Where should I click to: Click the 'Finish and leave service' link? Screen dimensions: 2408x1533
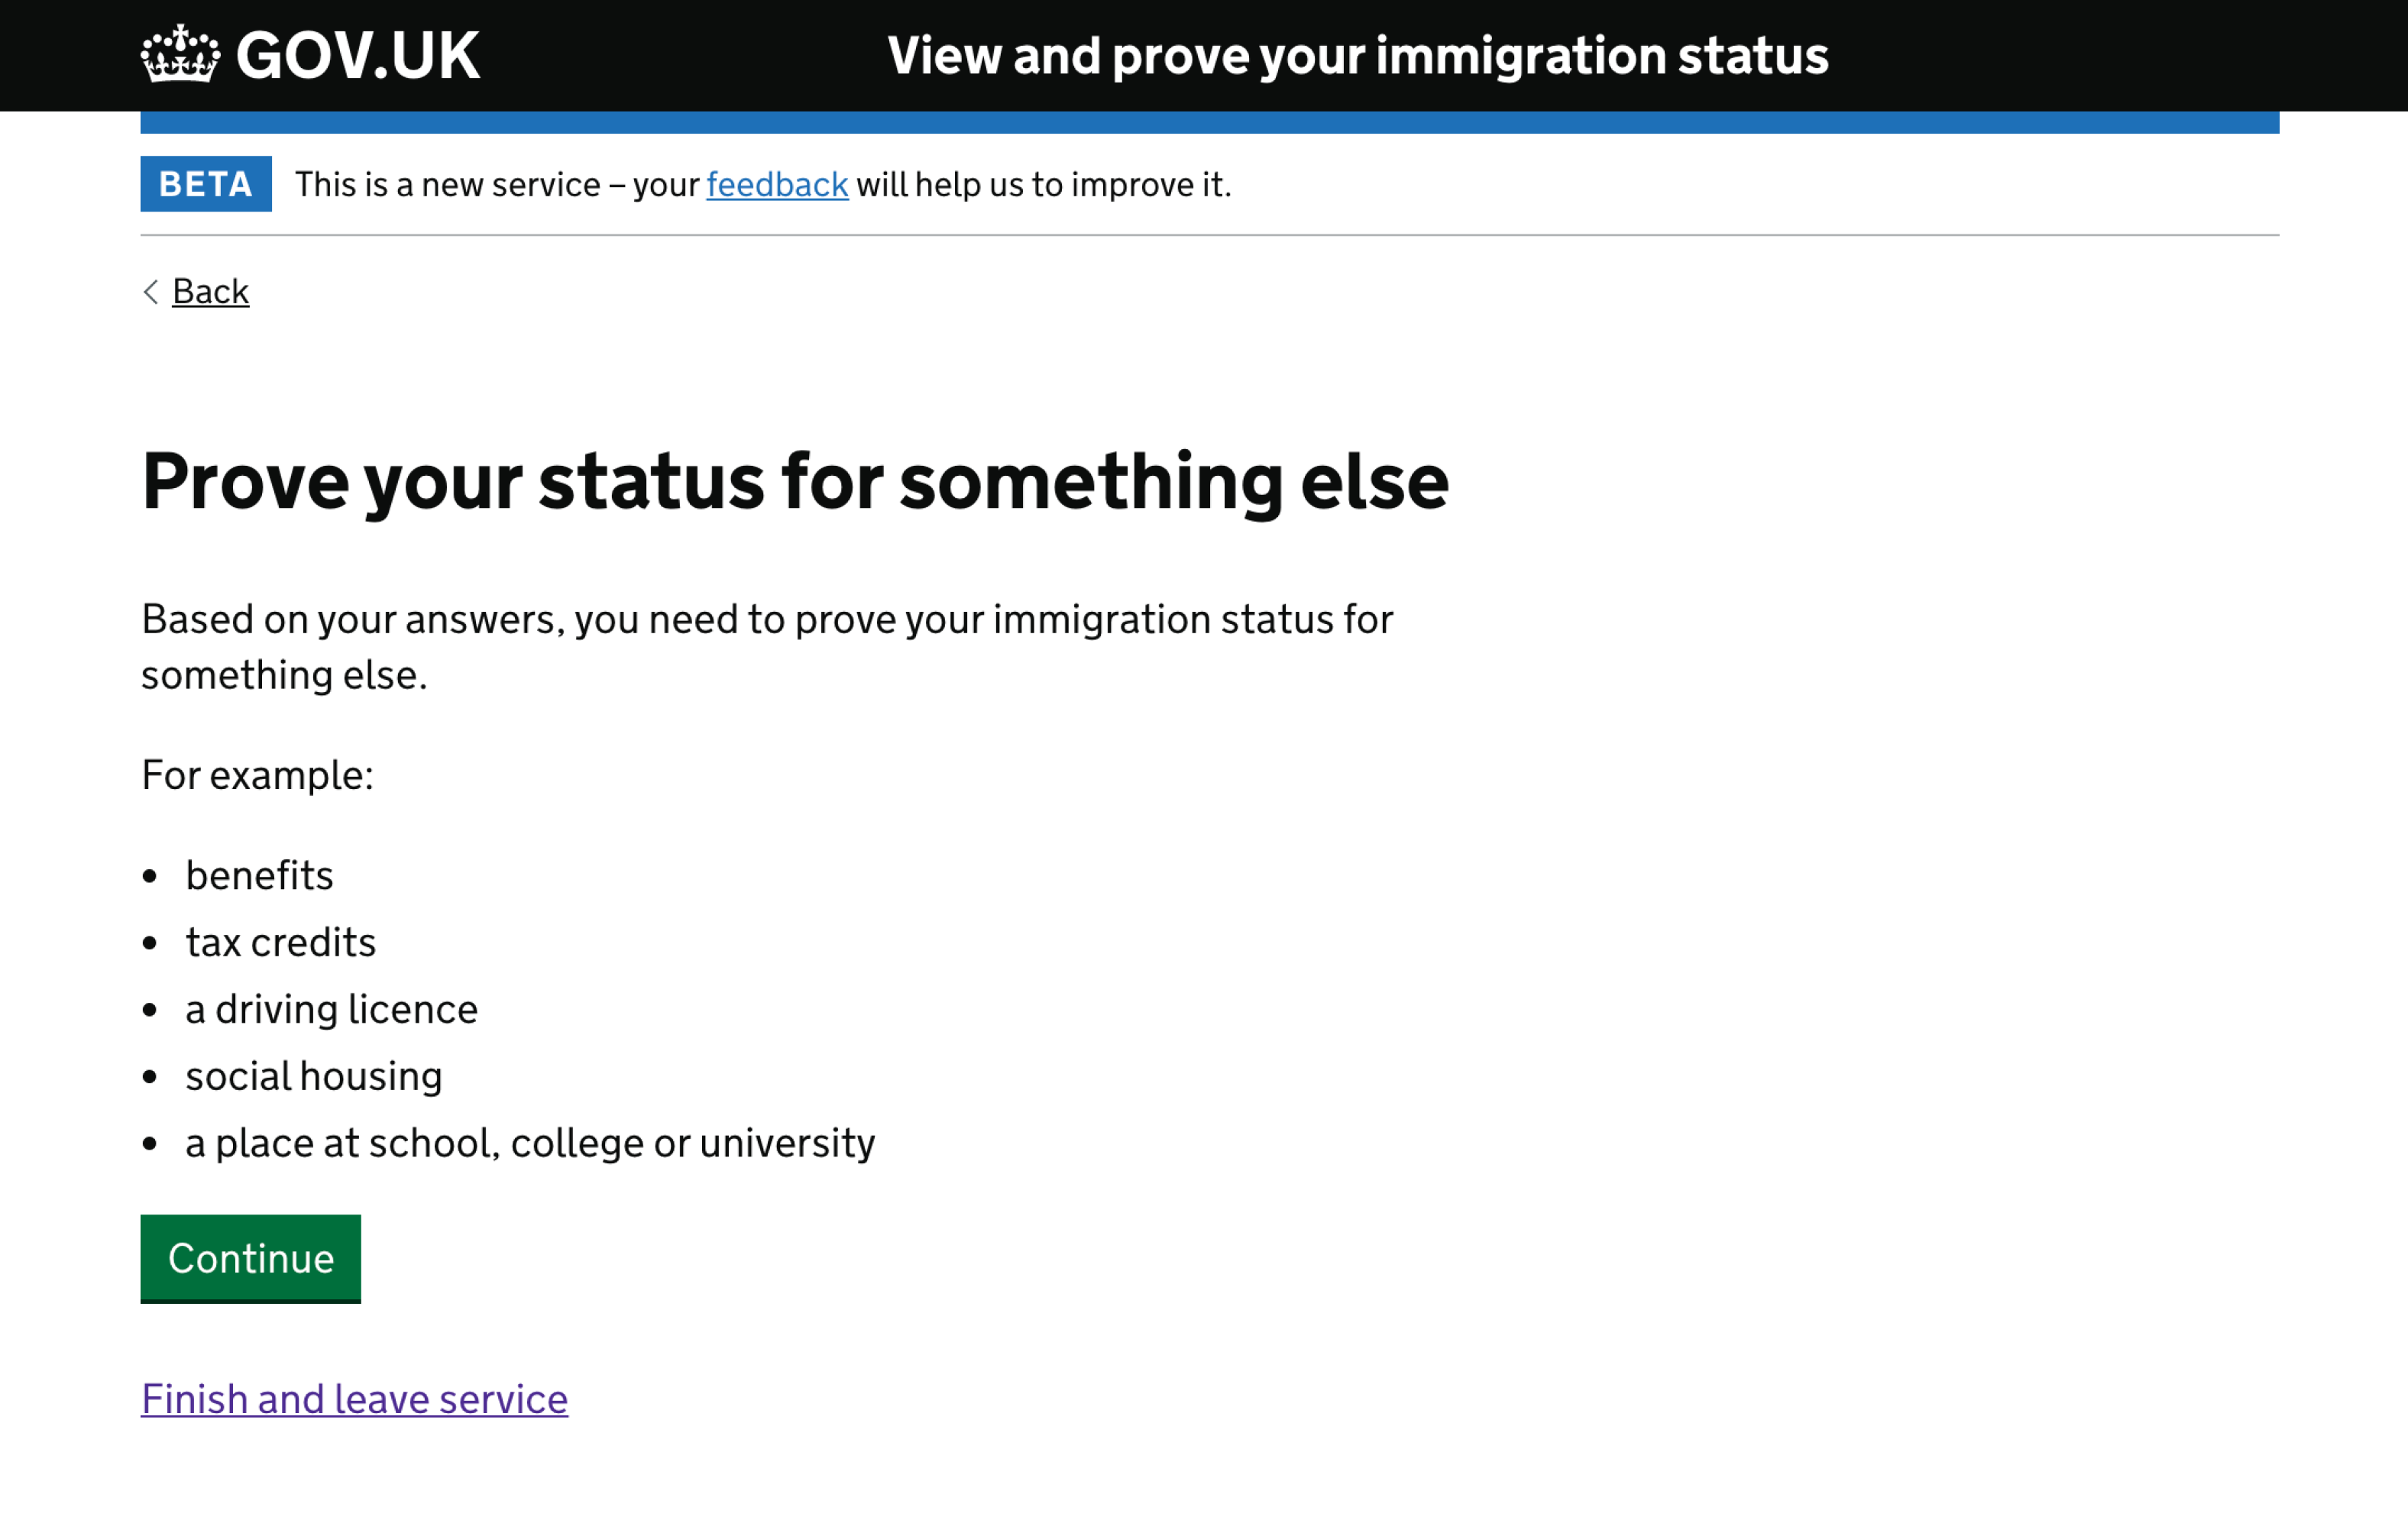click(355, 1399)
